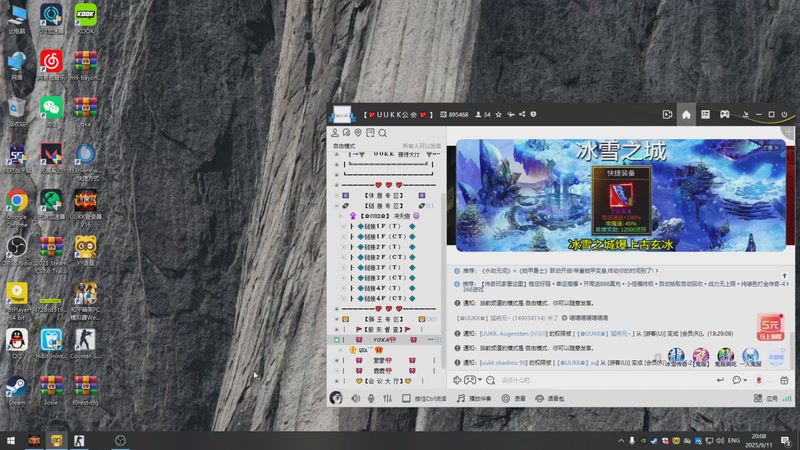Select the 挂接2F（T） sub-channel
800x450 pixels.
383,246
